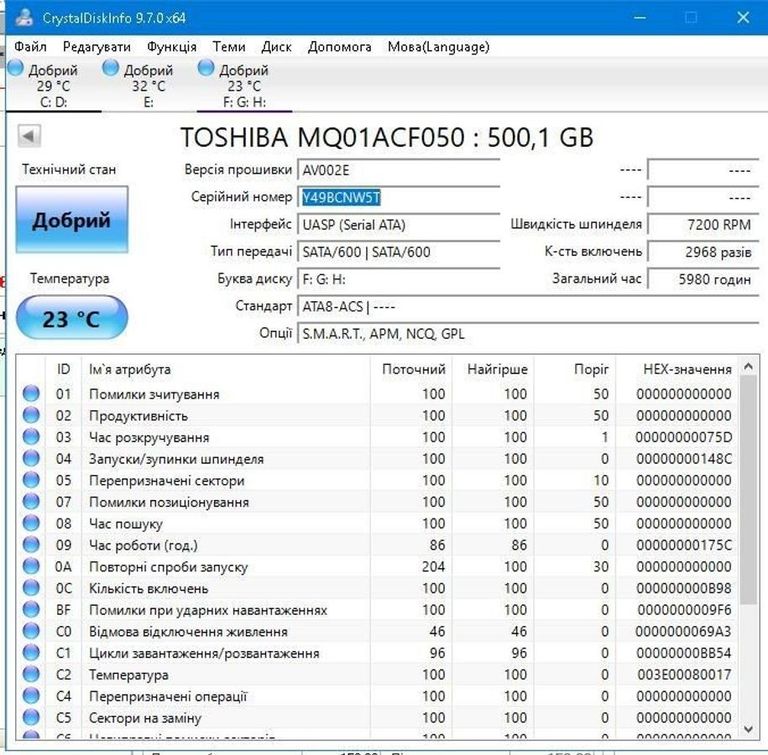Click status orb for E: disk
Viewport: 768px width, 755px height.
point(110,68)
